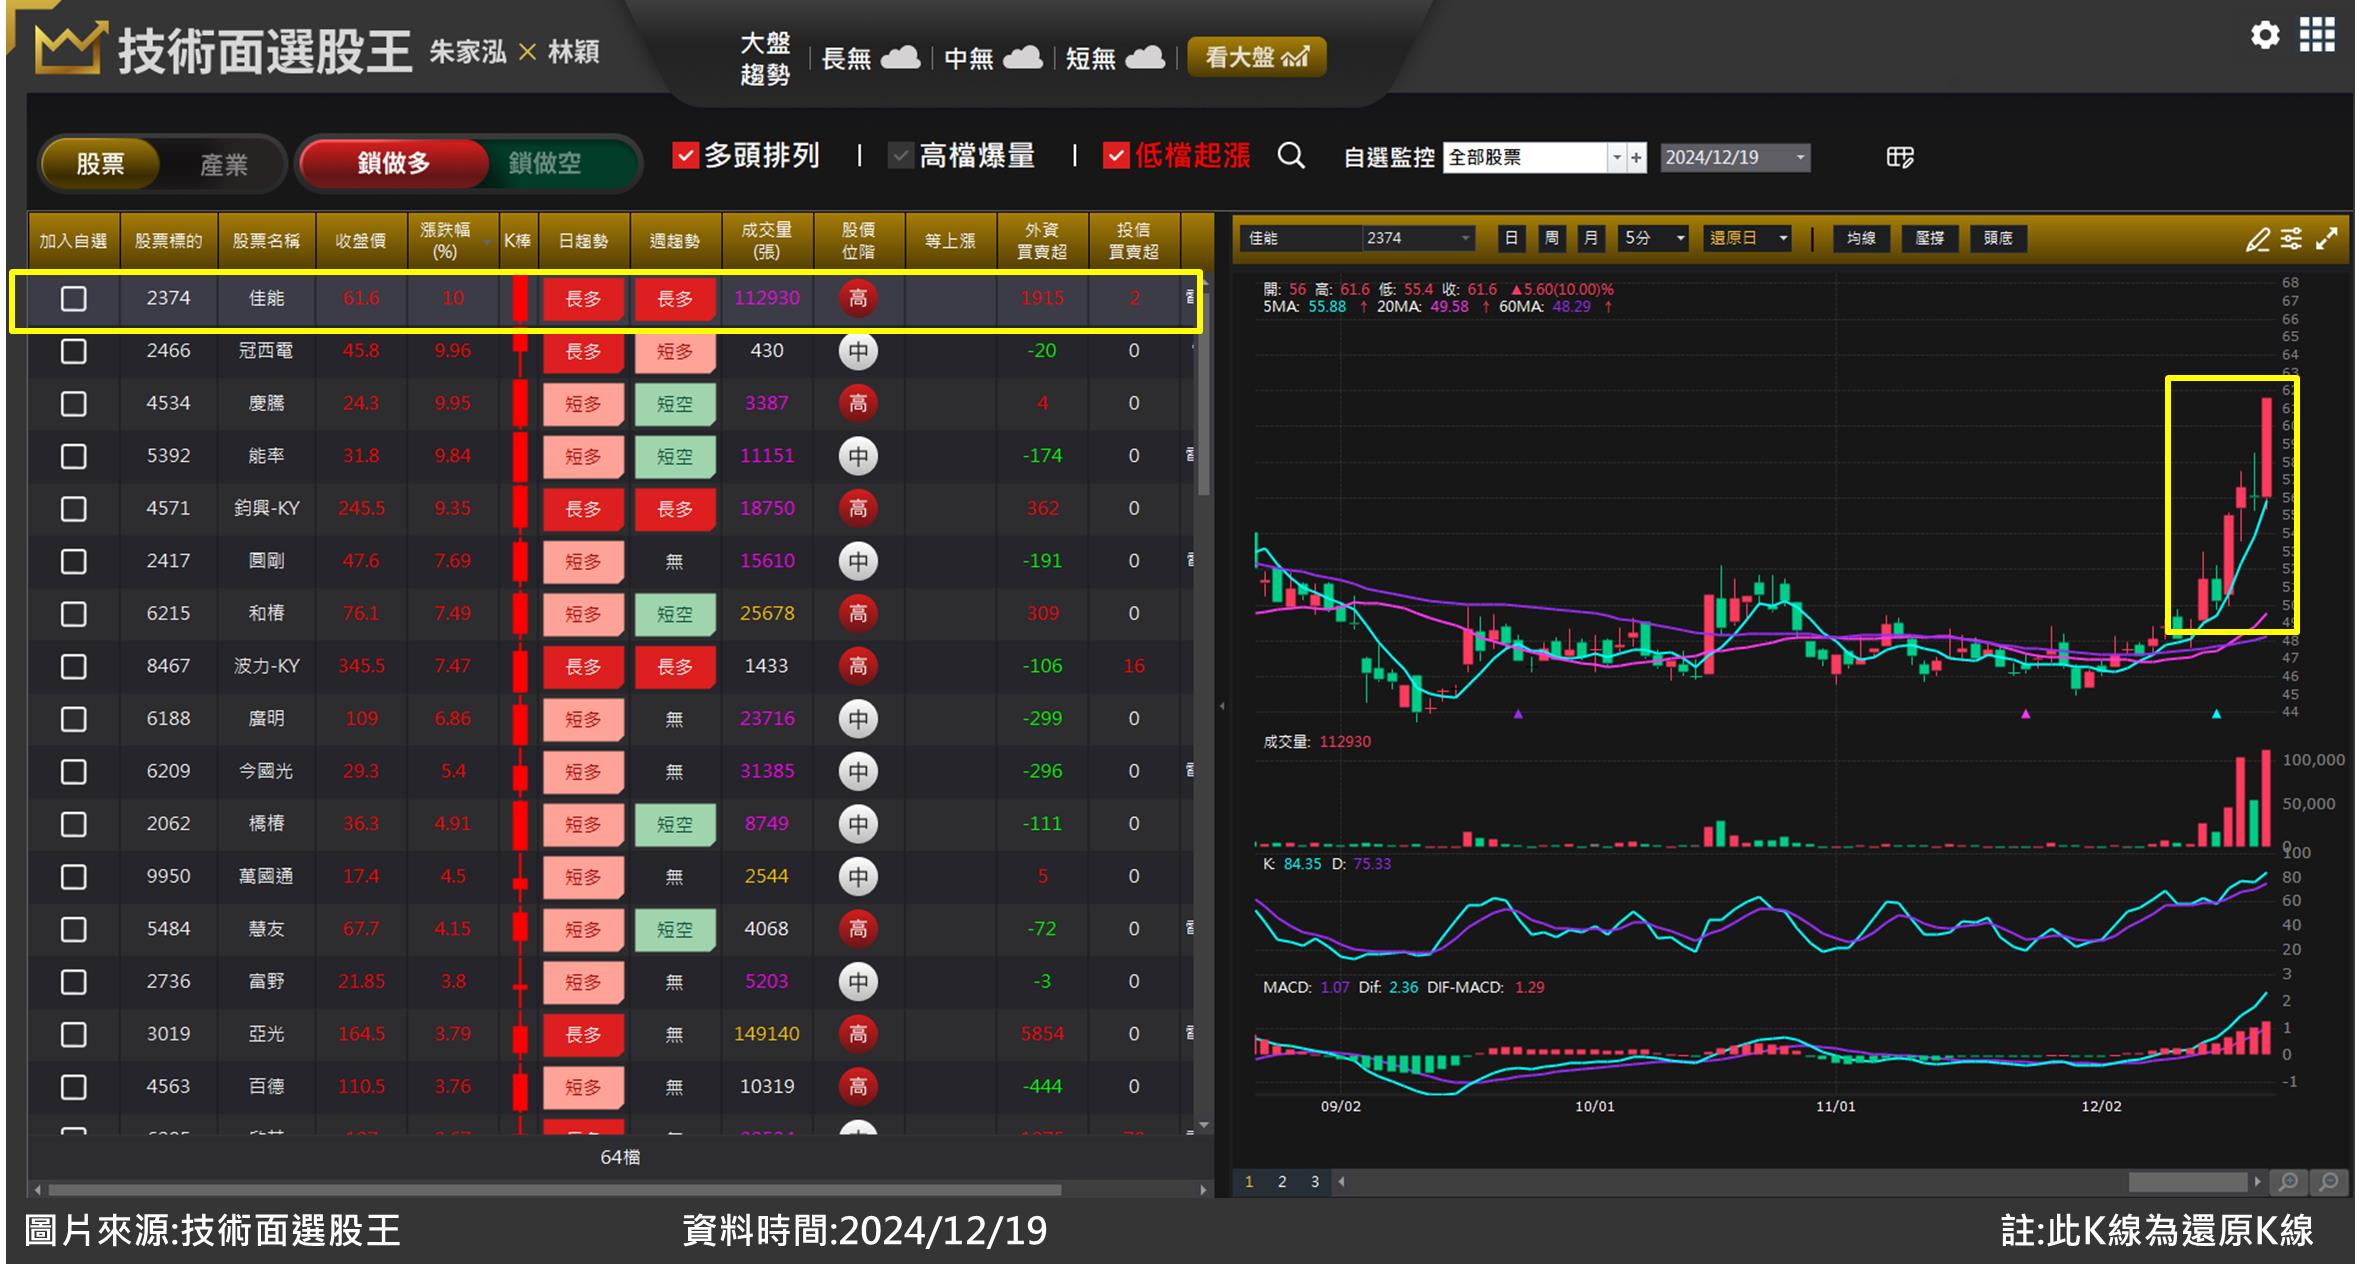
Task: Click the 均線 button
Action: pyautogui.click(x=1861, y=239)
